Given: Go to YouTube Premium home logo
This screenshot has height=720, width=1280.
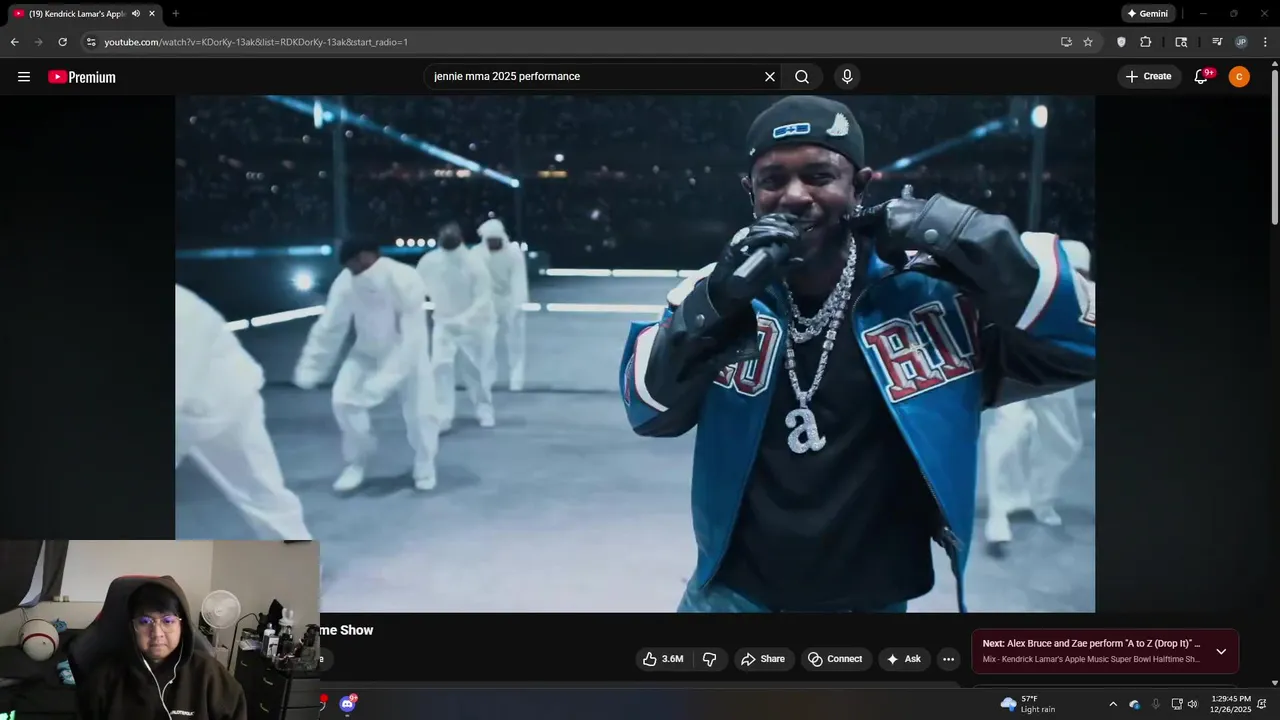Looking at the screenshot, I should (82, 77).
